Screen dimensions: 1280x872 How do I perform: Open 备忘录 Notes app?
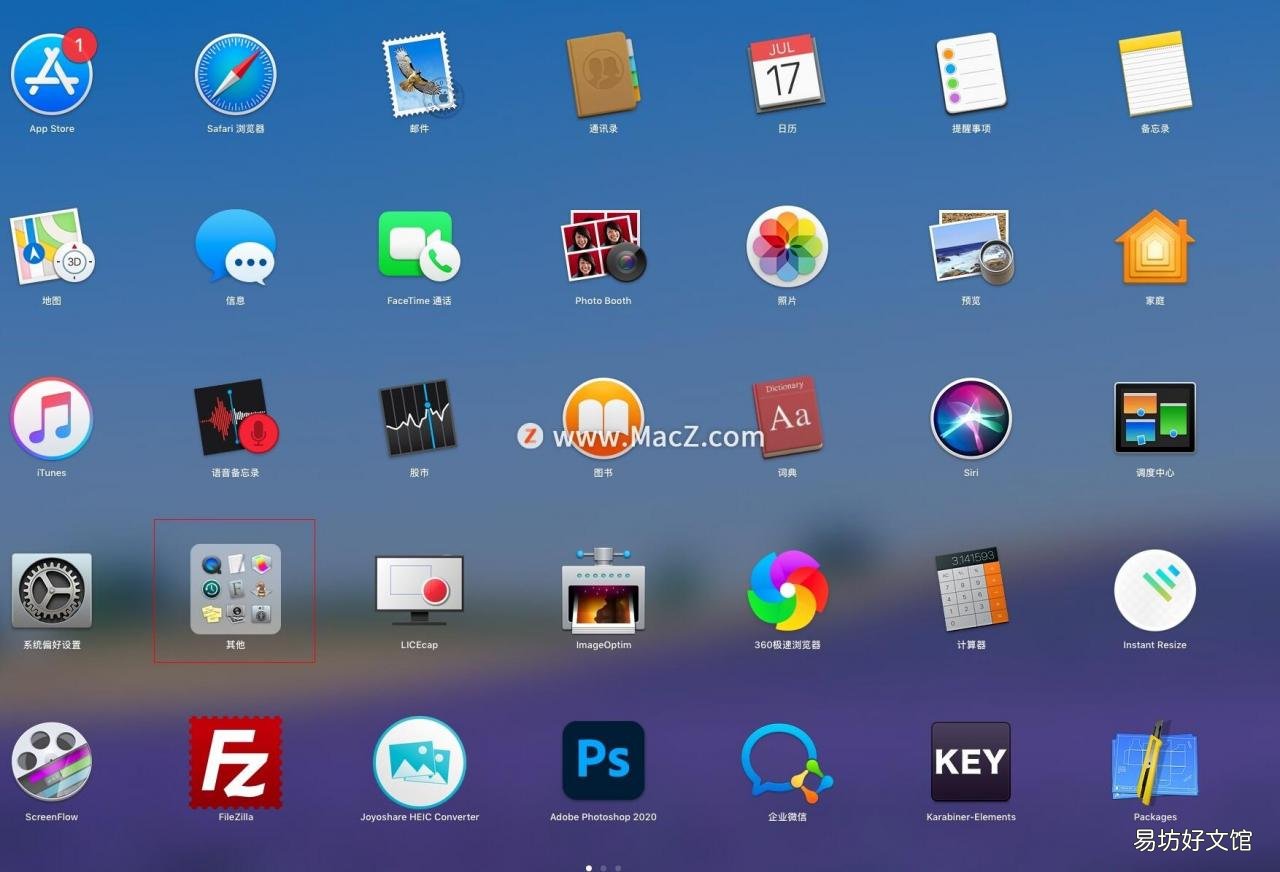click(x=1155, y=74)
